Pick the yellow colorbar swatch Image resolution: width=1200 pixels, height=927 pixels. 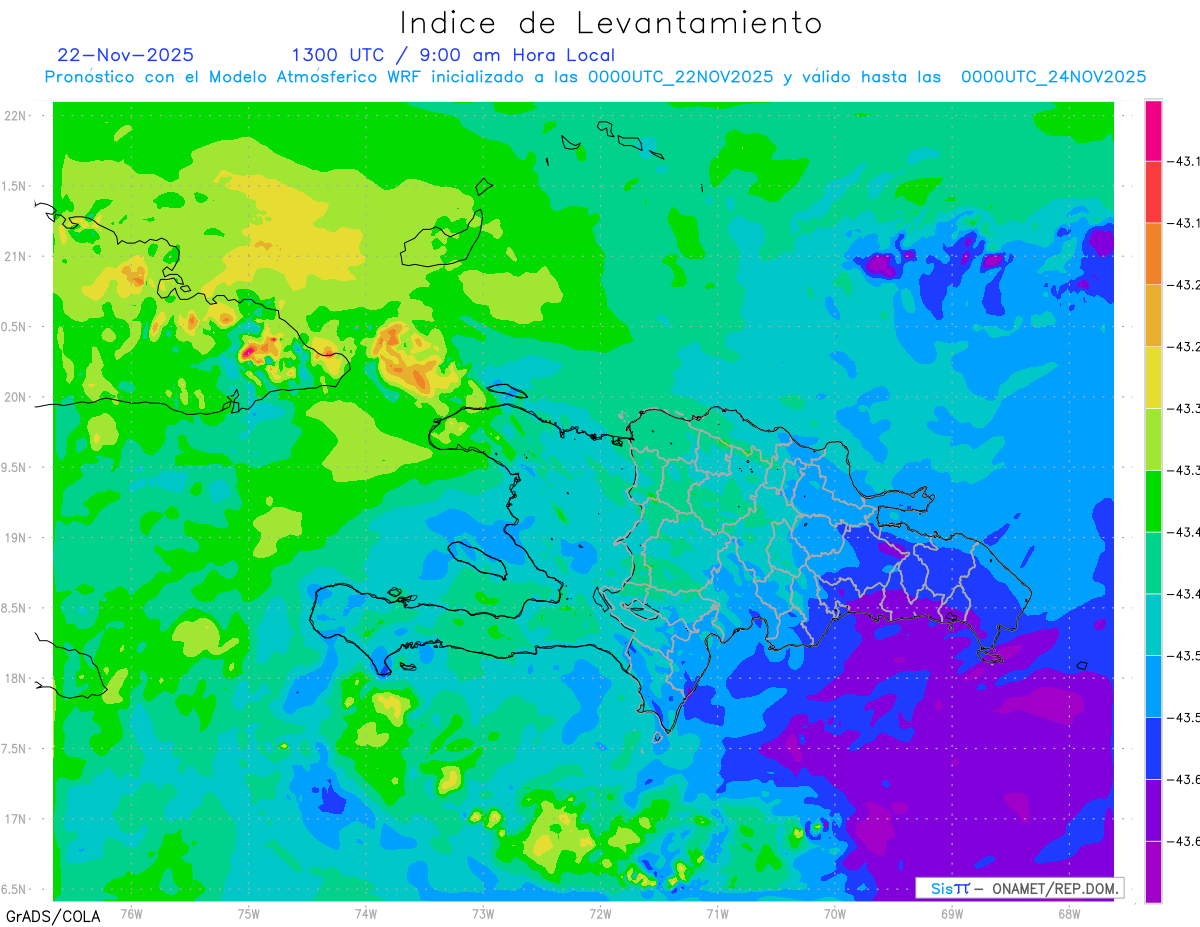[1153, 377]
